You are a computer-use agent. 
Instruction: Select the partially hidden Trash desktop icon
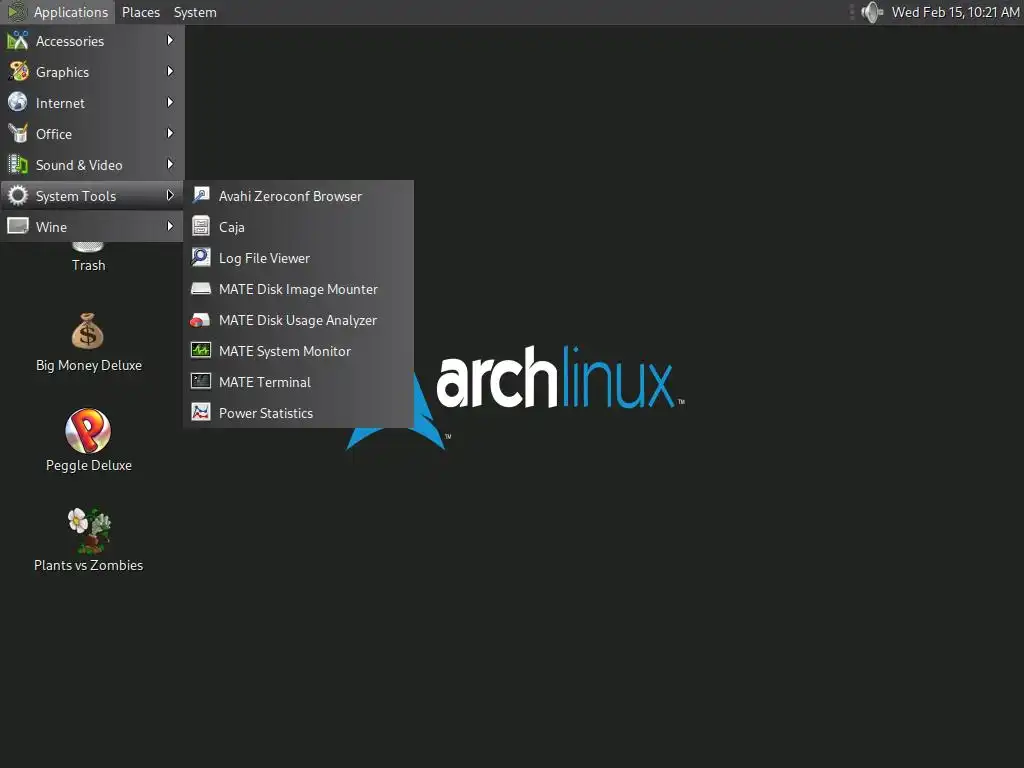click(x=88, y=247)
